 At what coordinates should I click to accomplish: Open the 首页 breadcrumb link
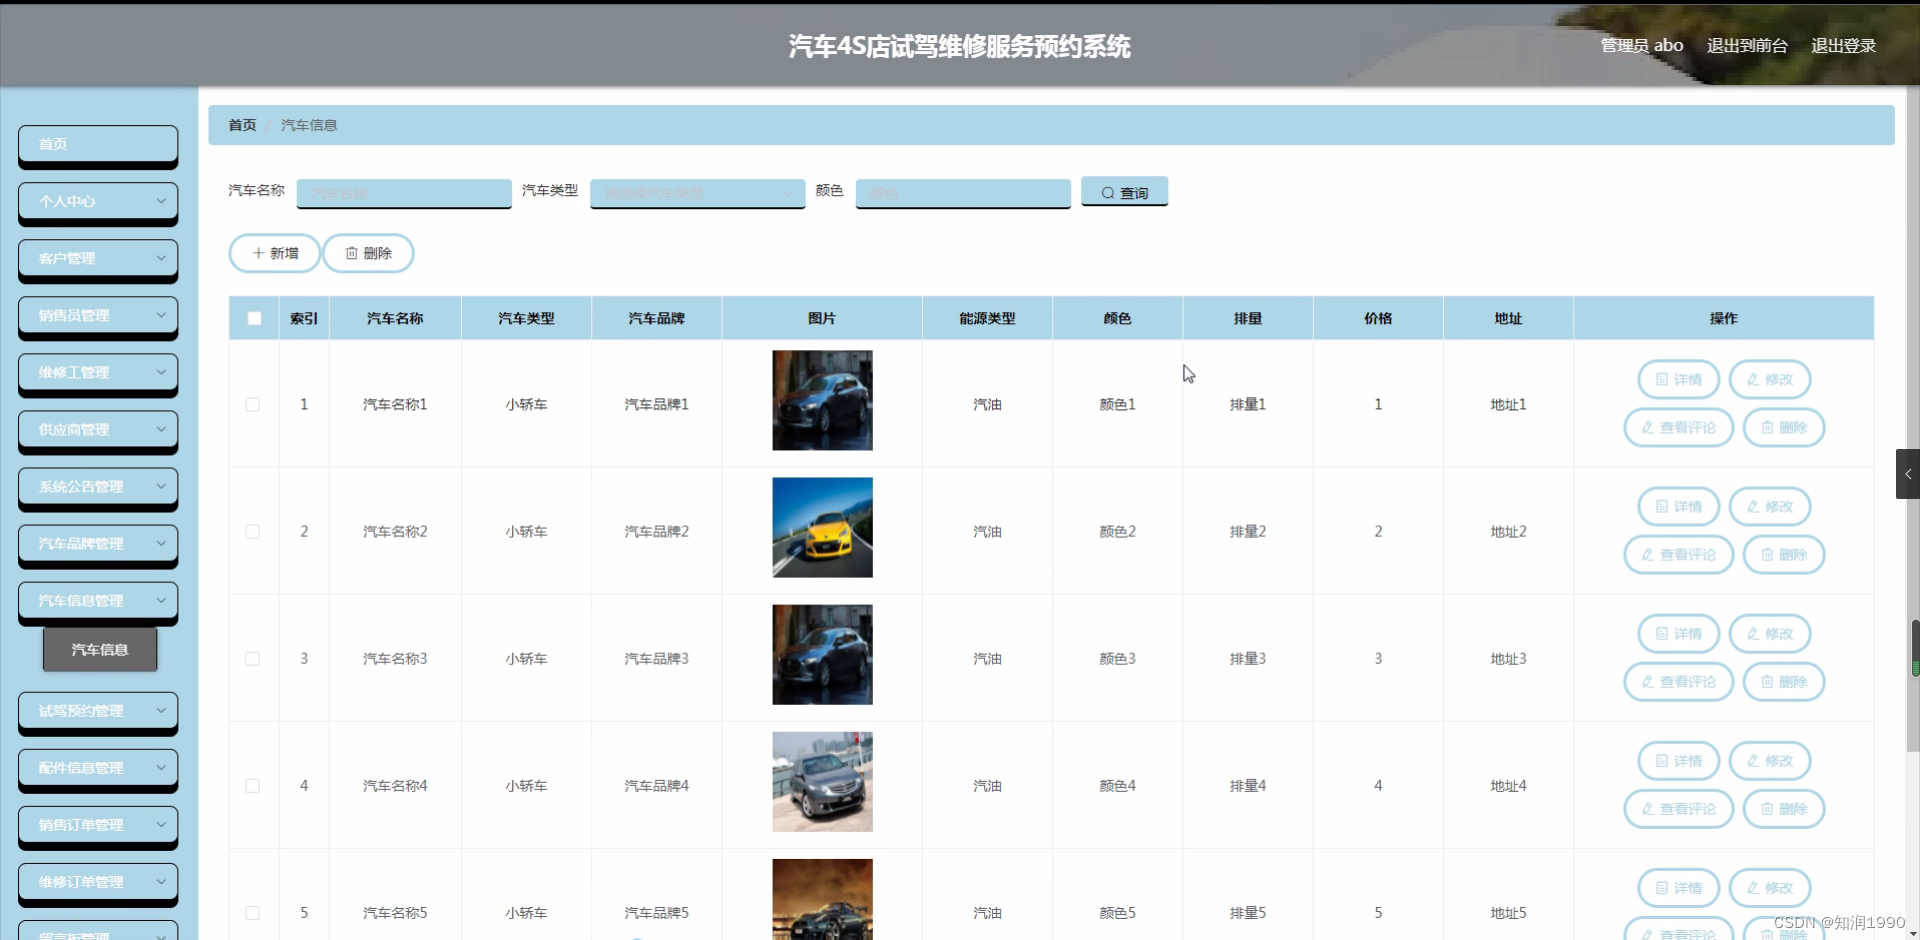241,124
